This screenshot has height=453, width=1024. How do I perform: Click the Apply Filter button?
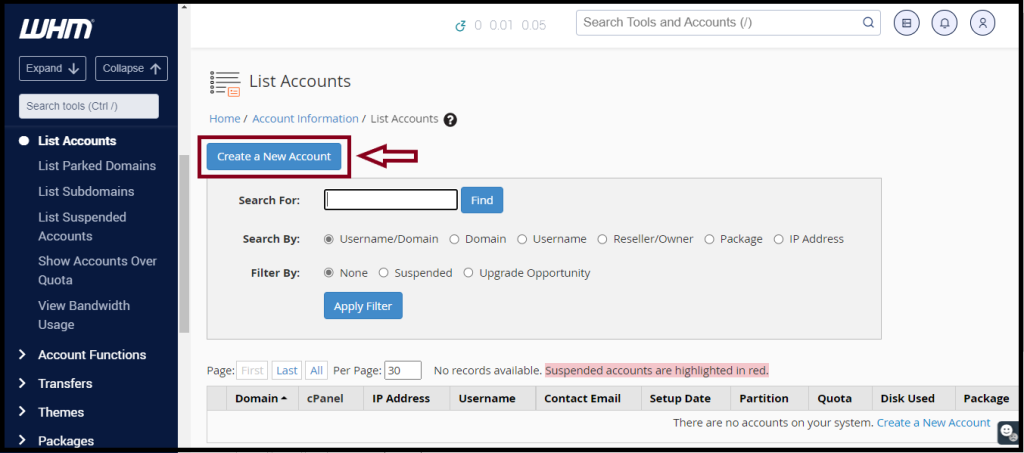point(363,305)
